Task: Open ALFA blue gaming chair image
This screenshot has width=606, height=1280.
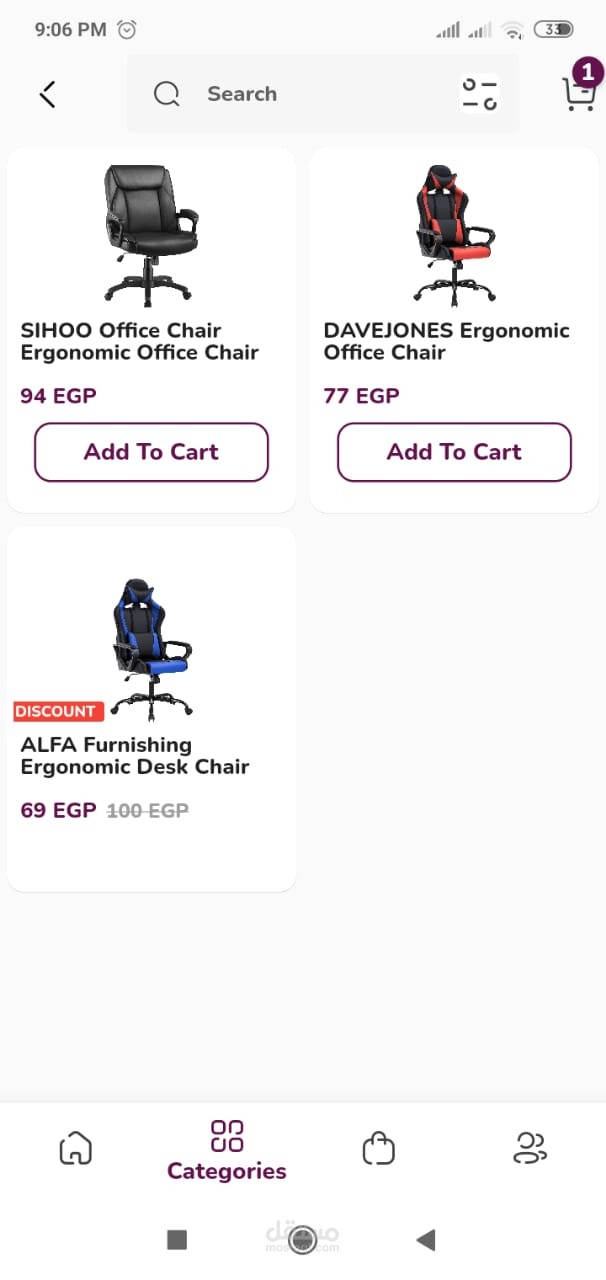Action: pos(150,648)
